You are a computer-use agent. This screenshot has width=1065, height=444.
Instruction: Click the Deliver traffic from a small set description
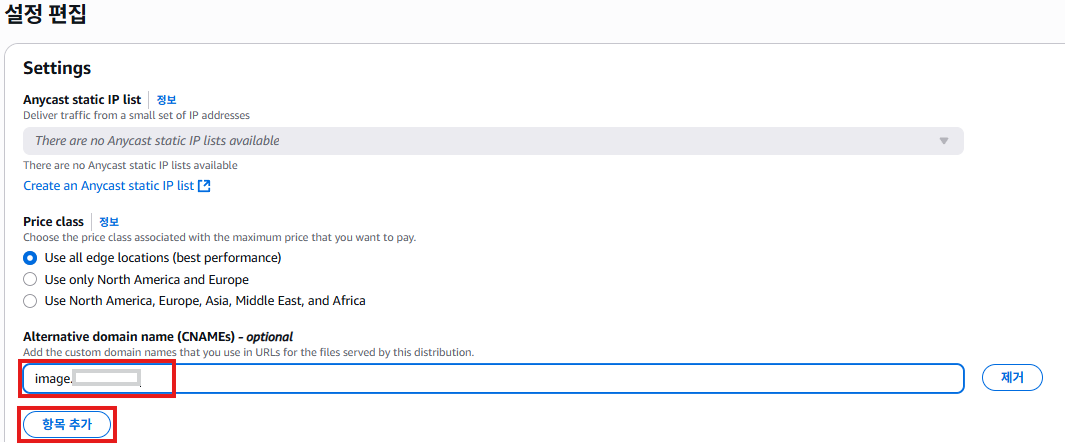pyautogui.click(x=137, y=116)
